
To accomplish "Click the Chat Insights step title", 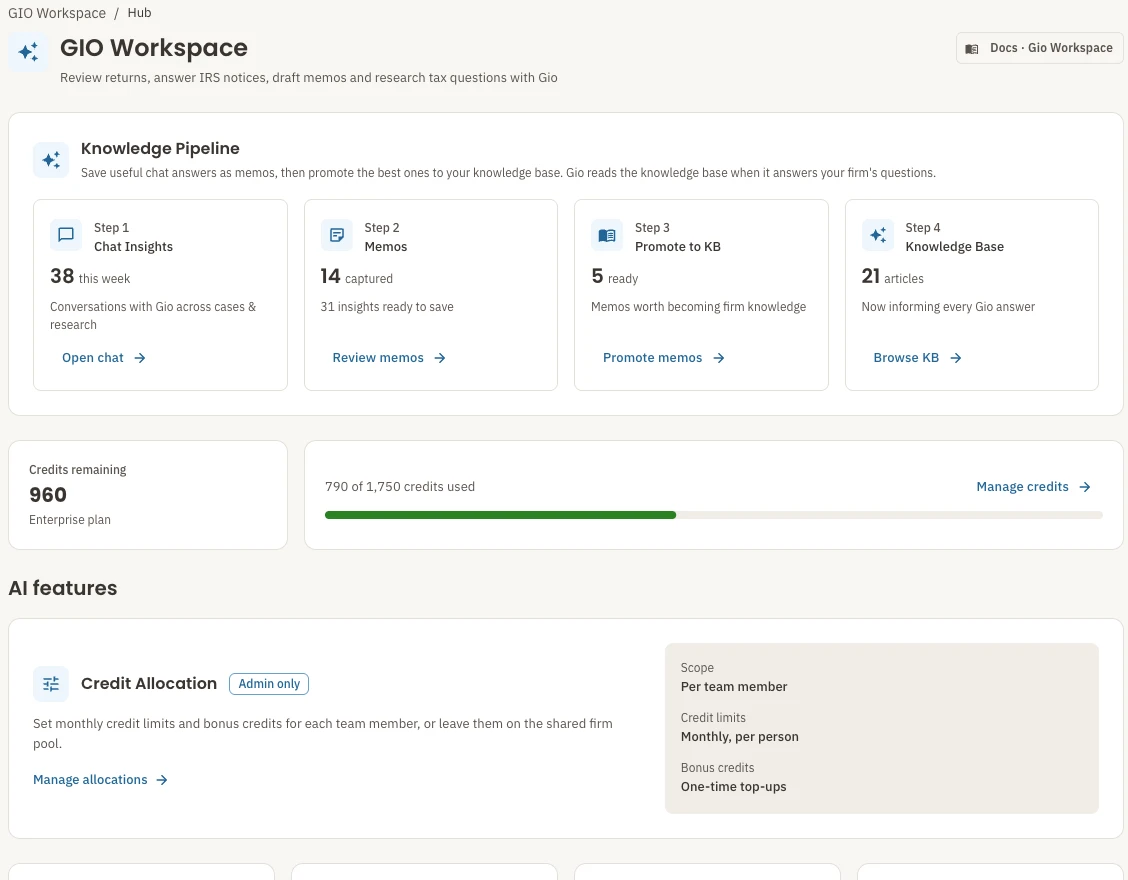I will point(134,247).
